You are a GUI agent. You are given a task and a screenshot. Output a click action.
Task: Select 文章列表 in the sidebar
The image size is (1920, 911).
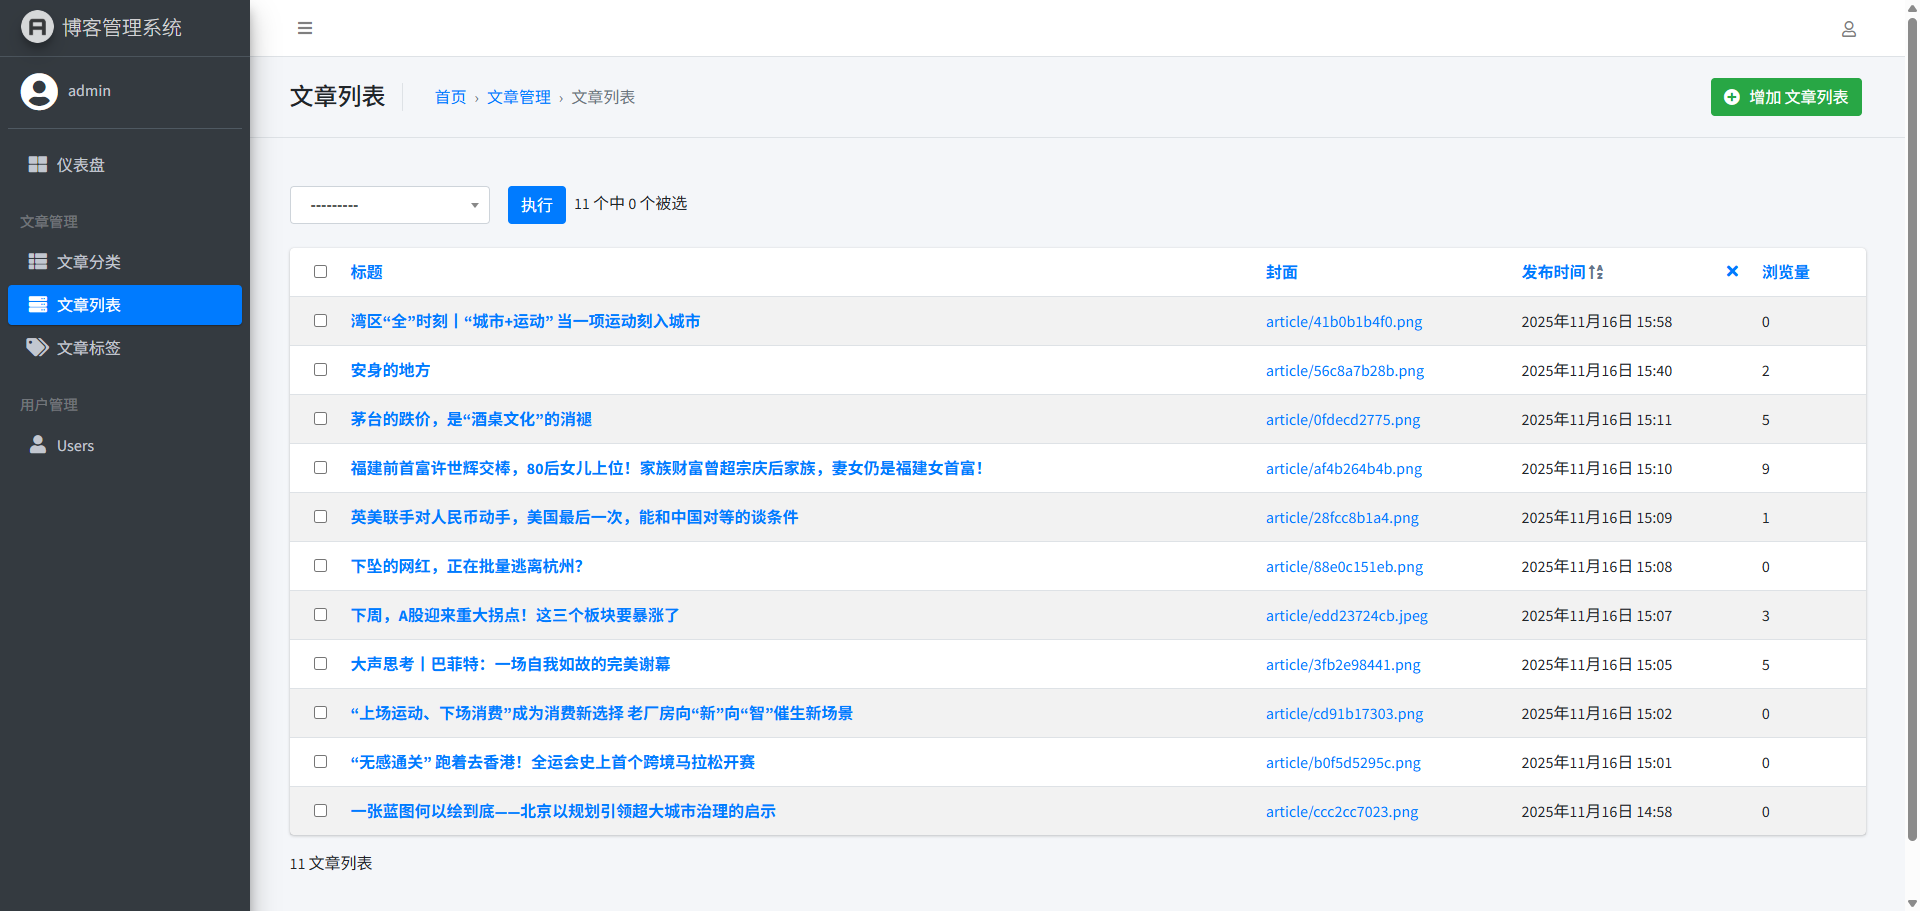125,305
